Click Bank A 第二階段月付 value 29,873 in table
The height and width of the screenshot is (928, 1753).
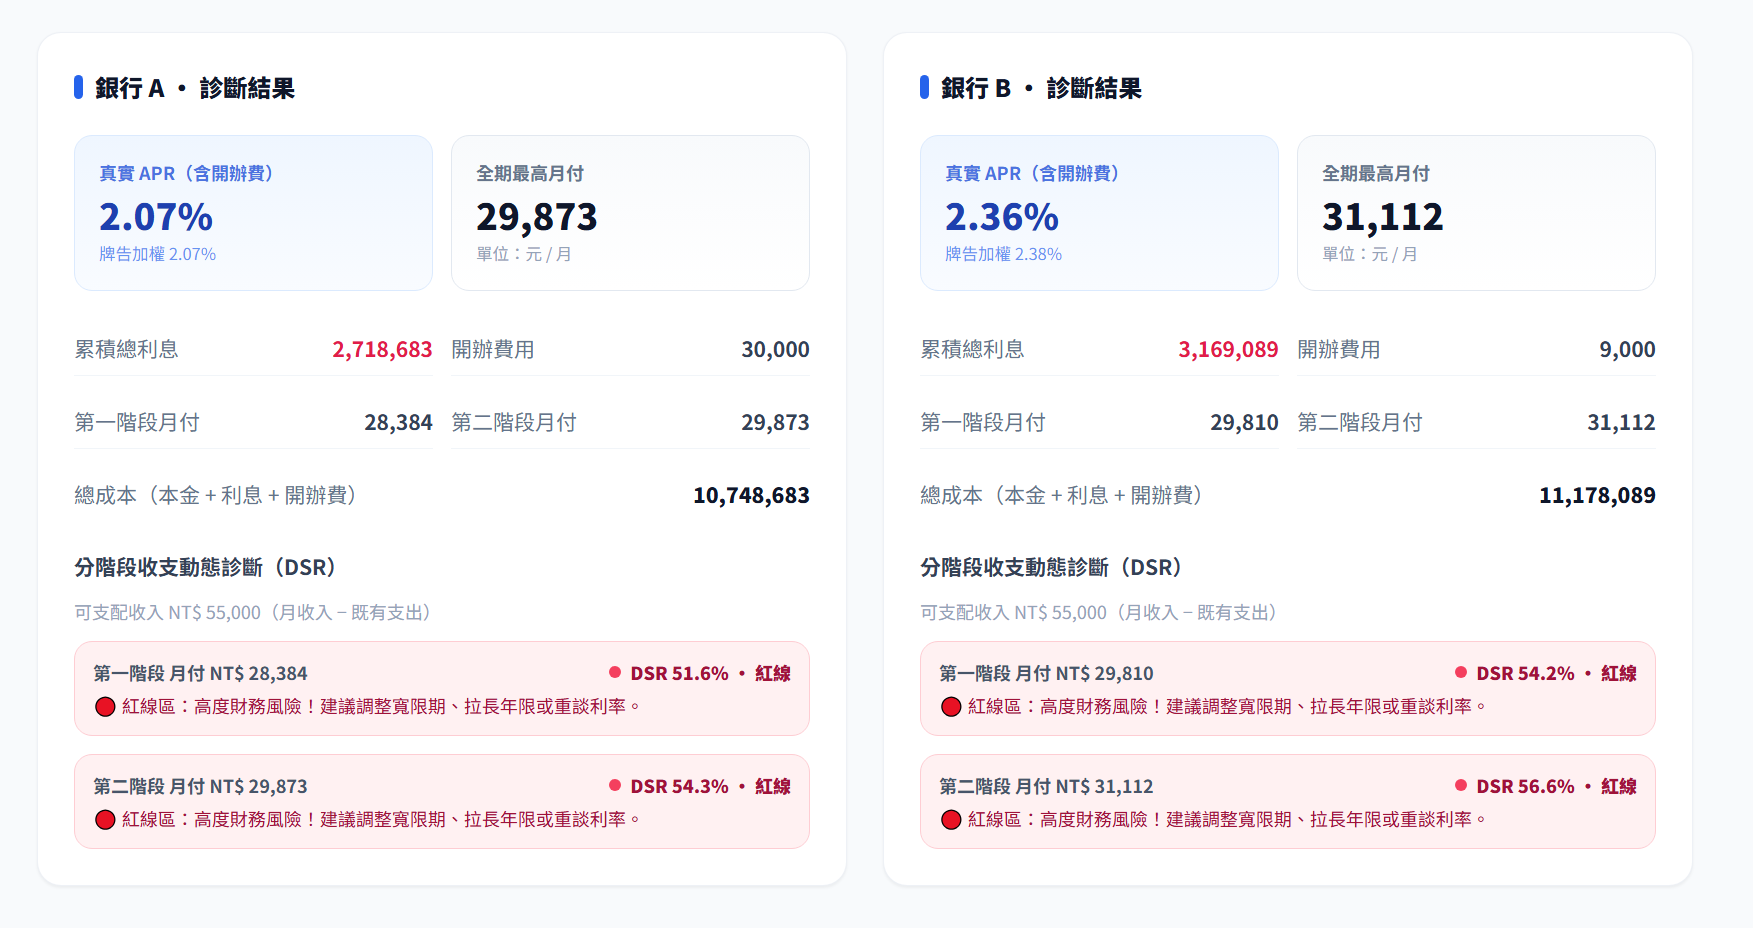(775, 423)
